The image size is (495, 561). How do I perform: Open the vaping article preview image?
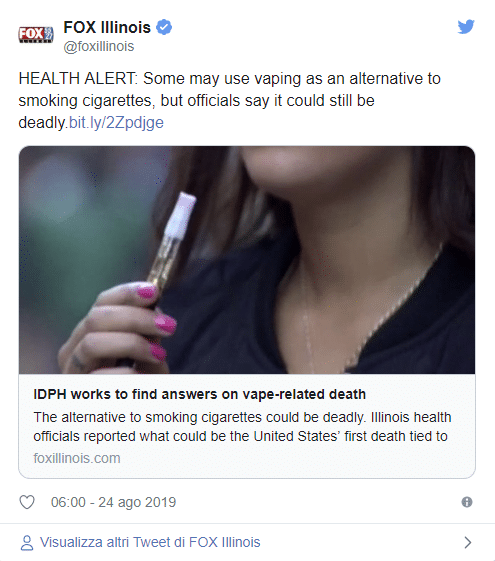(247, 260)
